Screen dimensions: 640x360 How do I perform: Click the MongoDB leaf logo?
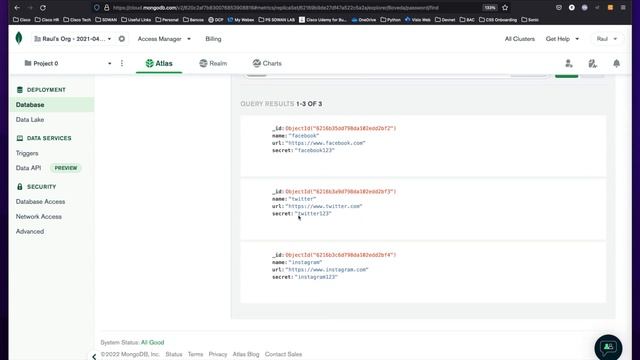tap(19, 38)
